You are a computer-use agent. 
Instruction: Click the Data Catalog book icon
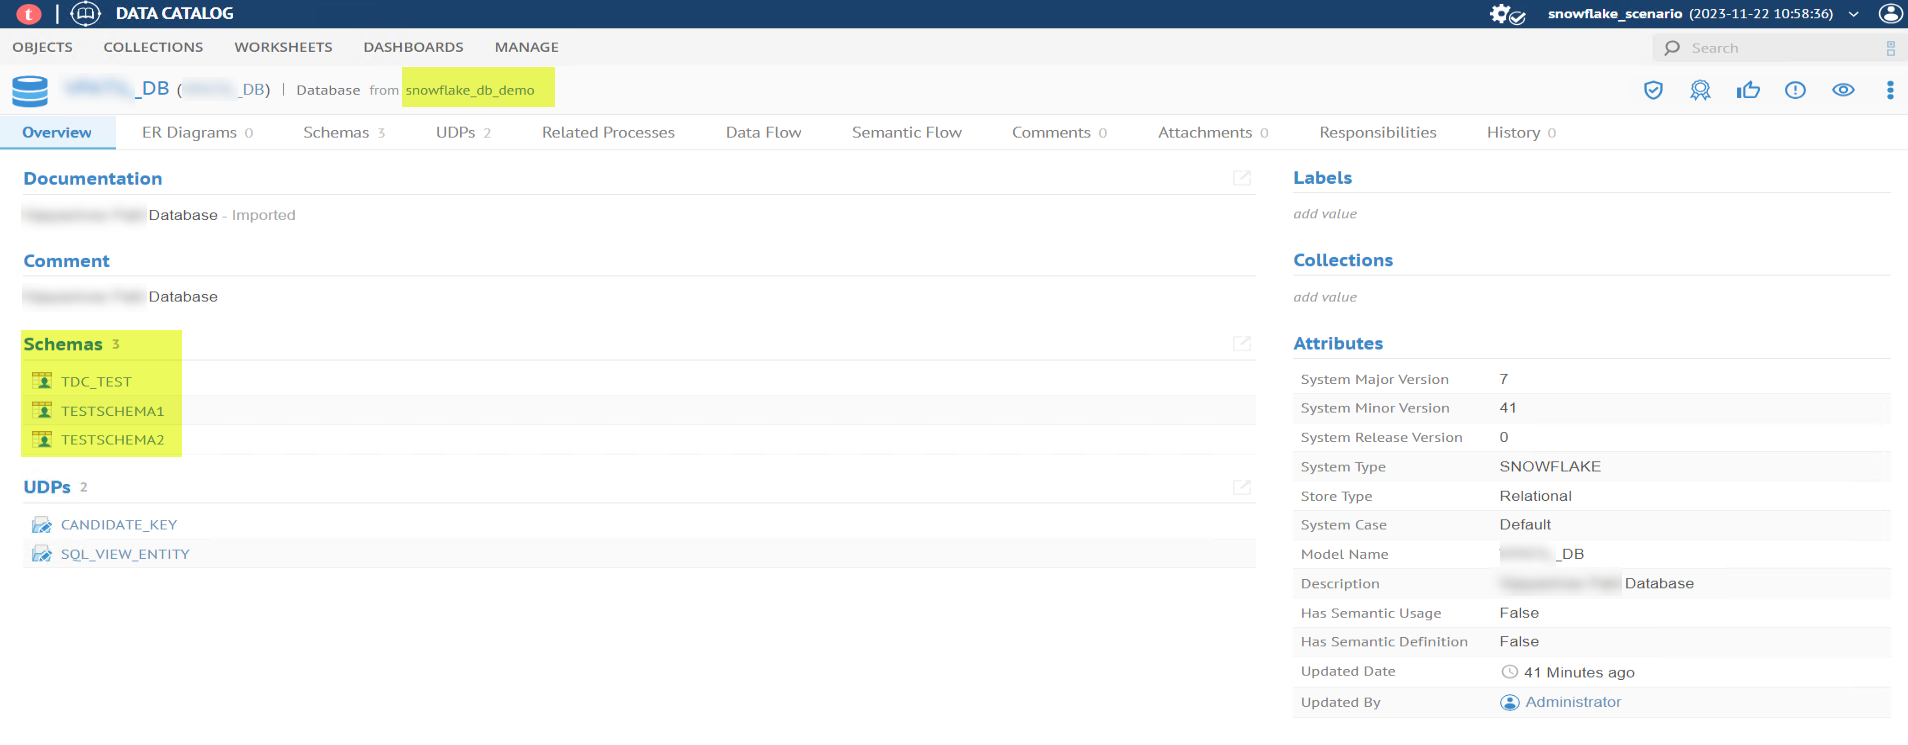tap(86, 14)
